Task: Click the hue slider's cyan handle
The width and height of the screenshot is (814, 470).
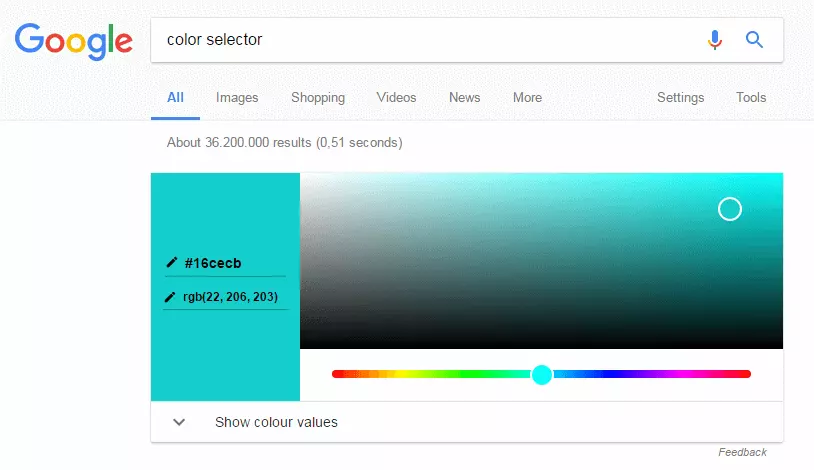Action: 542,375
